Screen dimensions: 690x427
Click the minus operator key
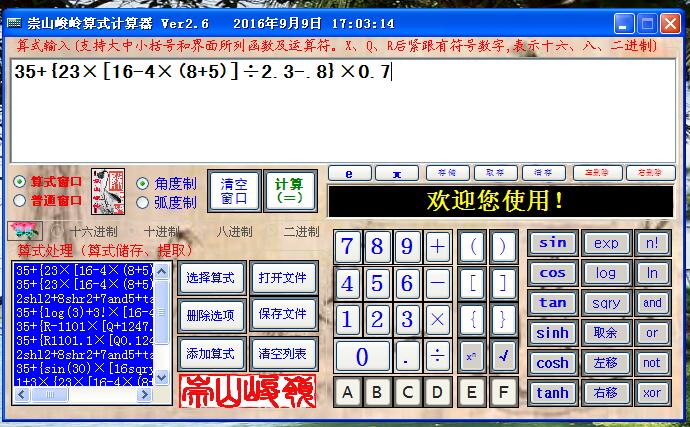[x=437, y=283]
